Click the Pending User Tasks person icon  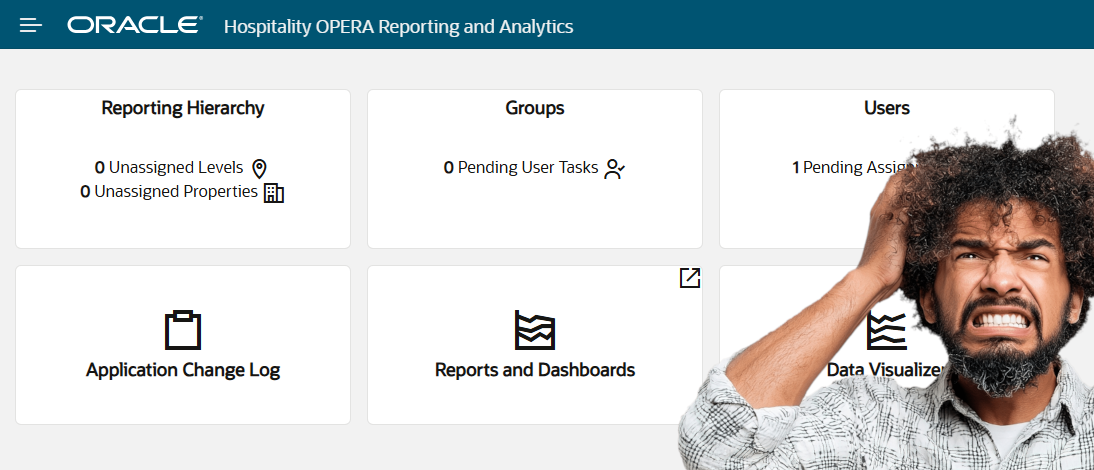coord(615,169)
